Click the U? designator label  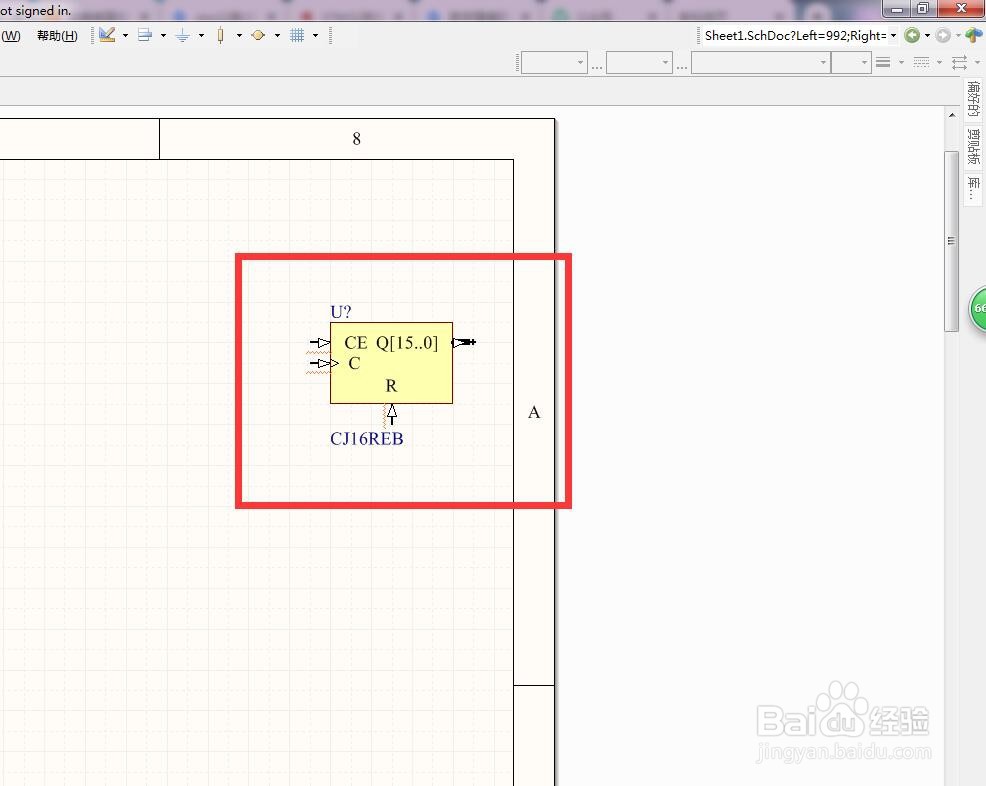pos(341,312)
